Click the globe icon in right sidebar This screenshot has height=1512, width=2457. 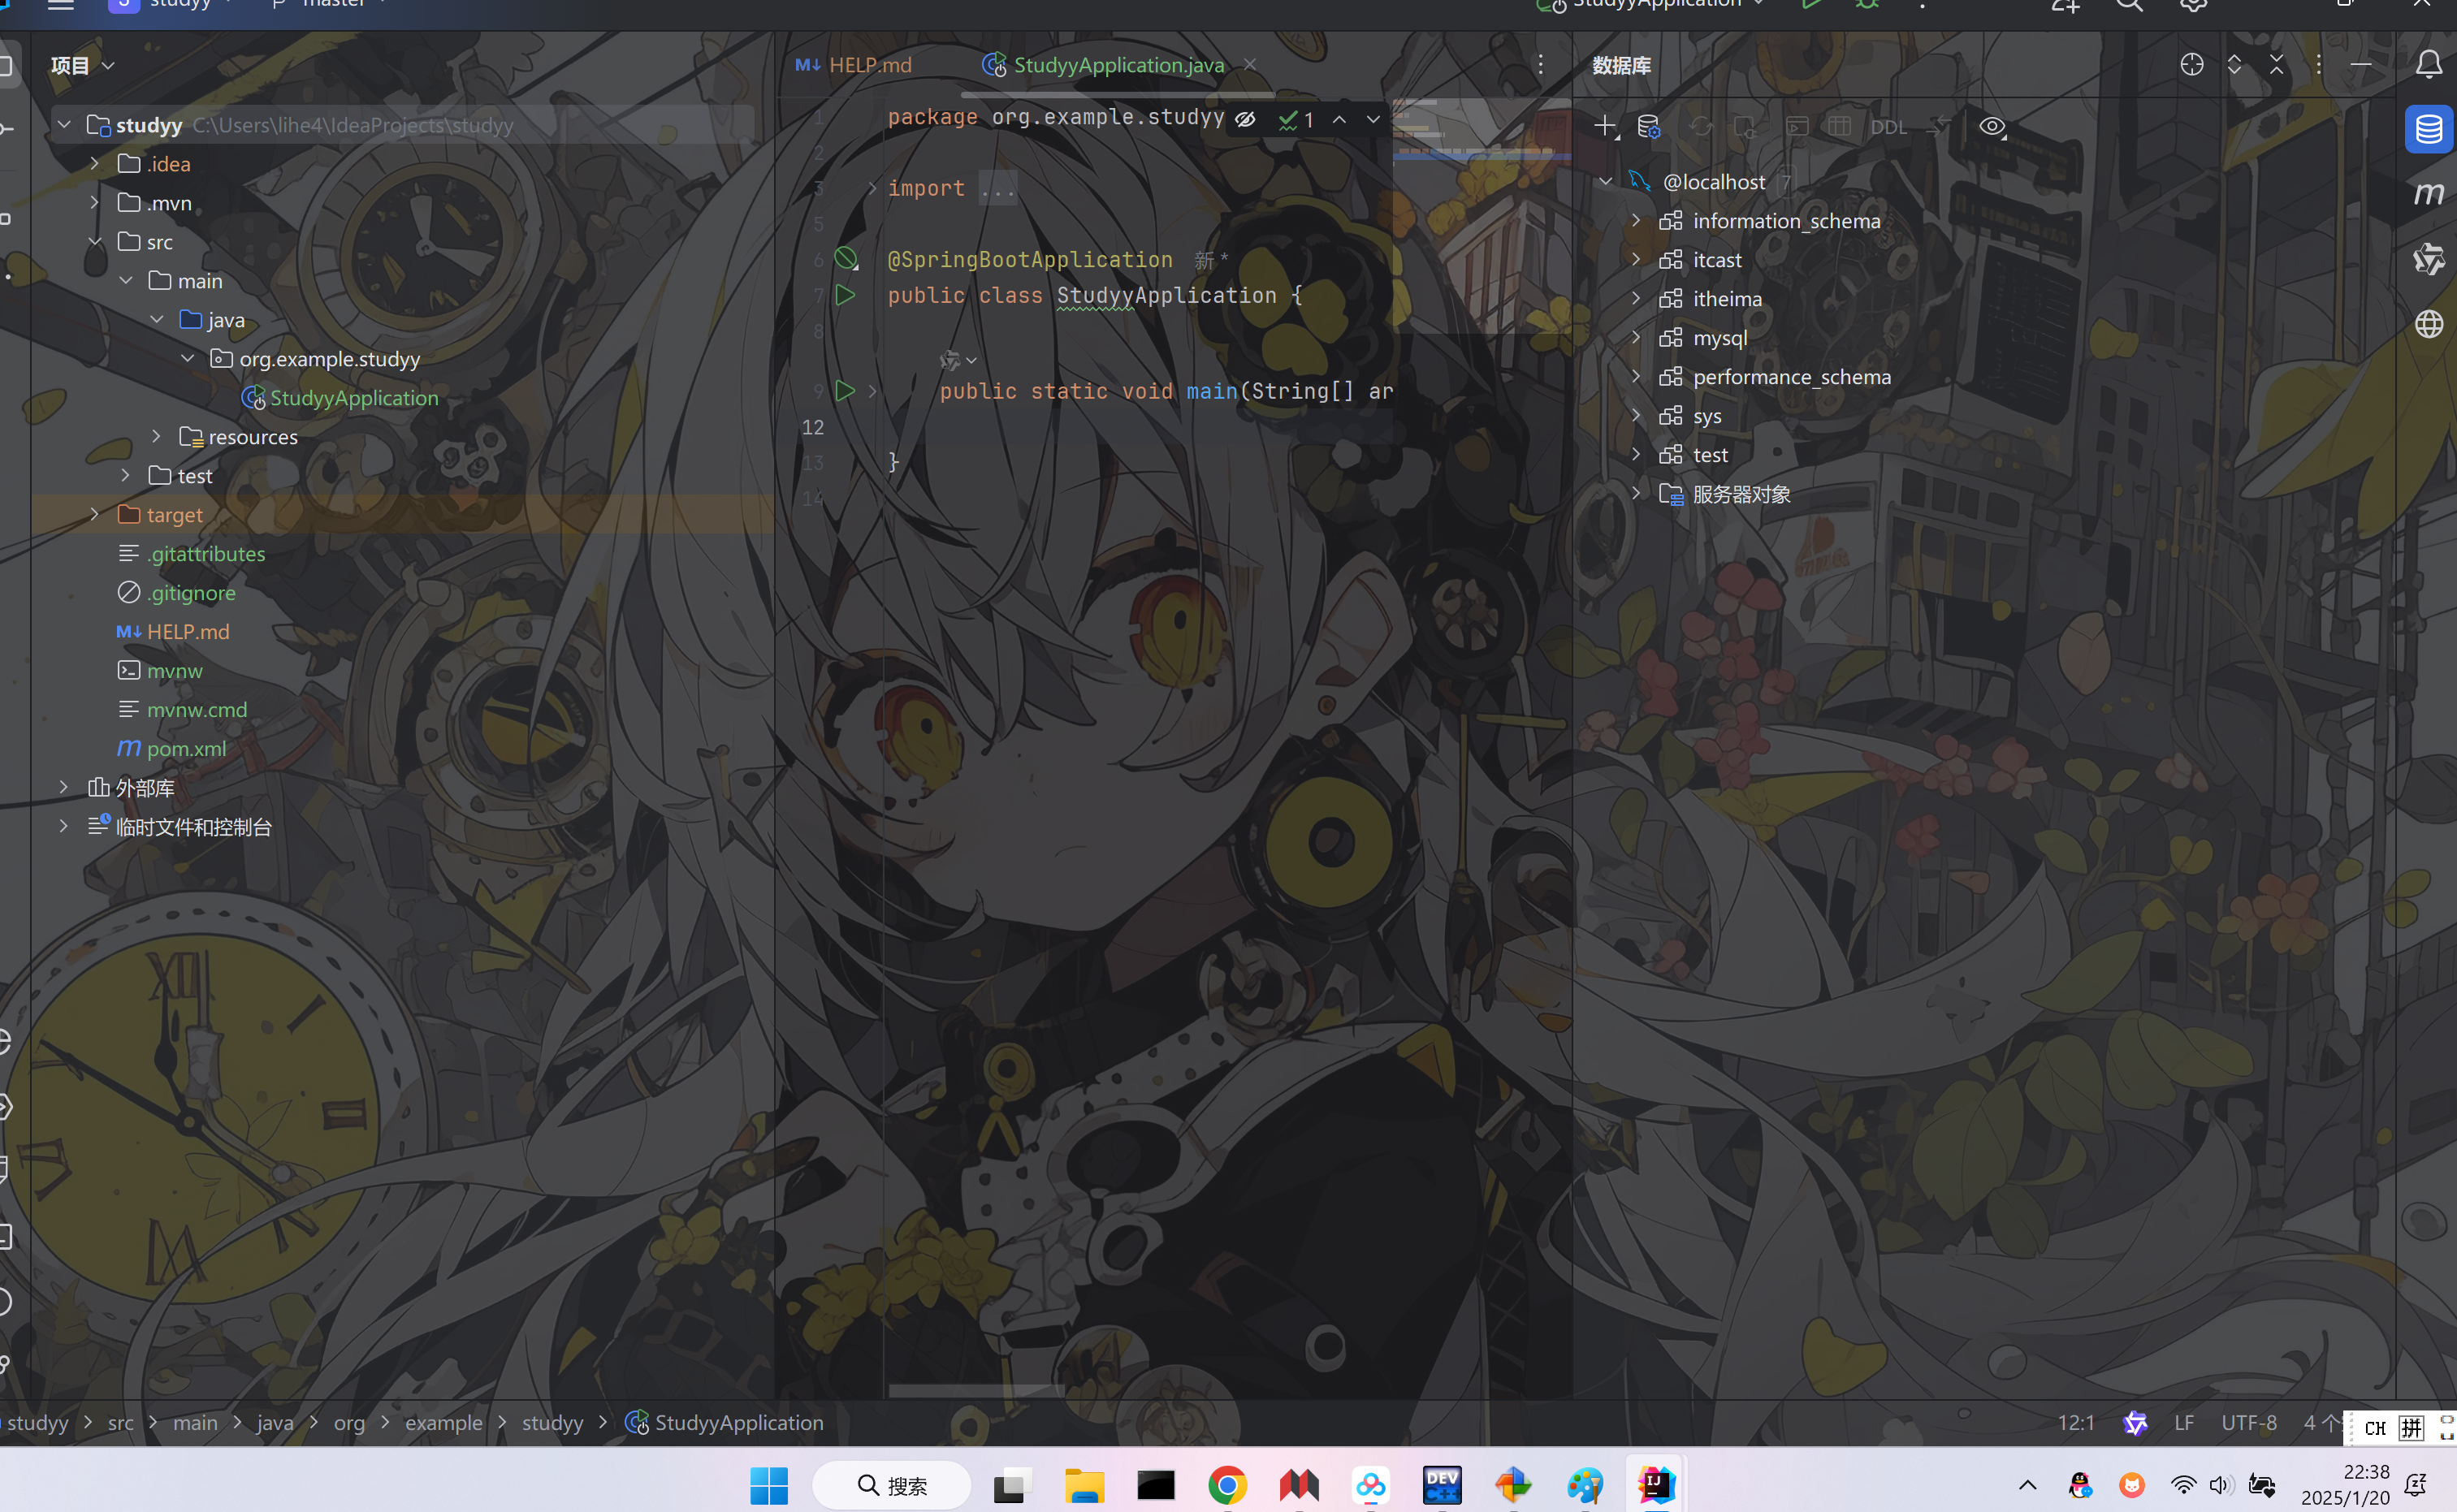pyautogui.click(x=2428, y=324)
